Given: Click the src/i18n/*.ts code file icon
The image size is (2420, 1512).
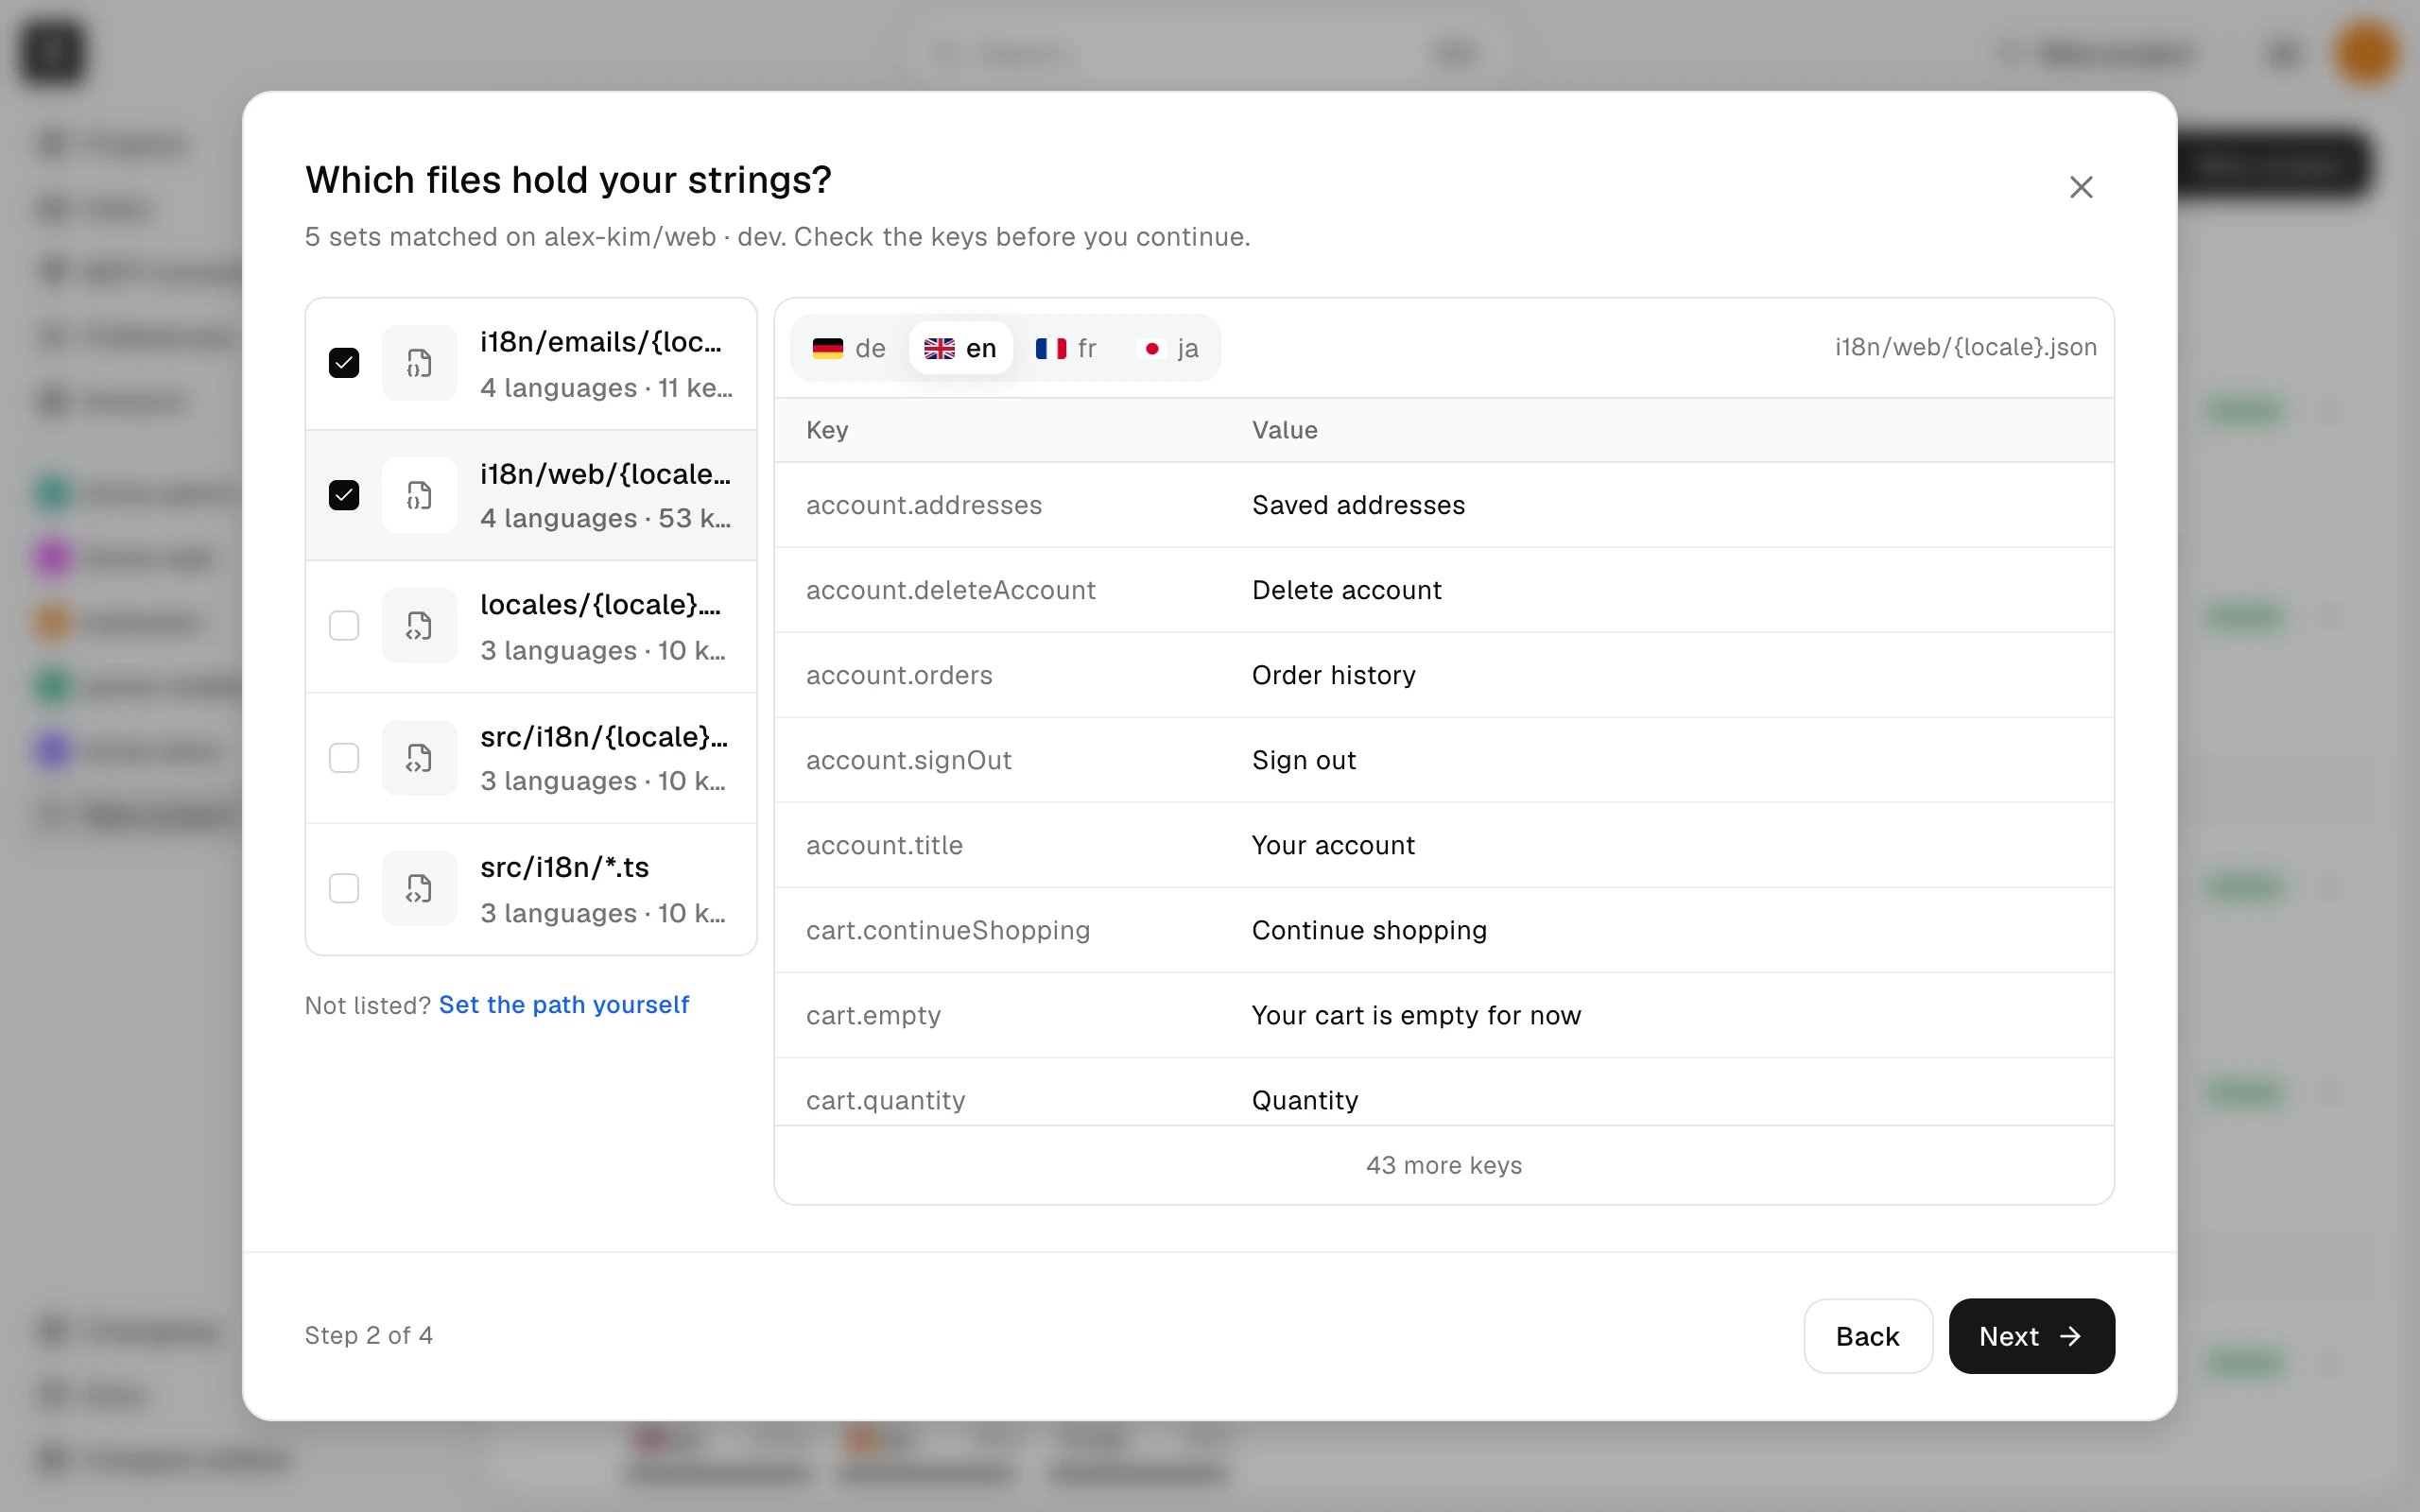Looking at the screenshot, I should point(419,888).
